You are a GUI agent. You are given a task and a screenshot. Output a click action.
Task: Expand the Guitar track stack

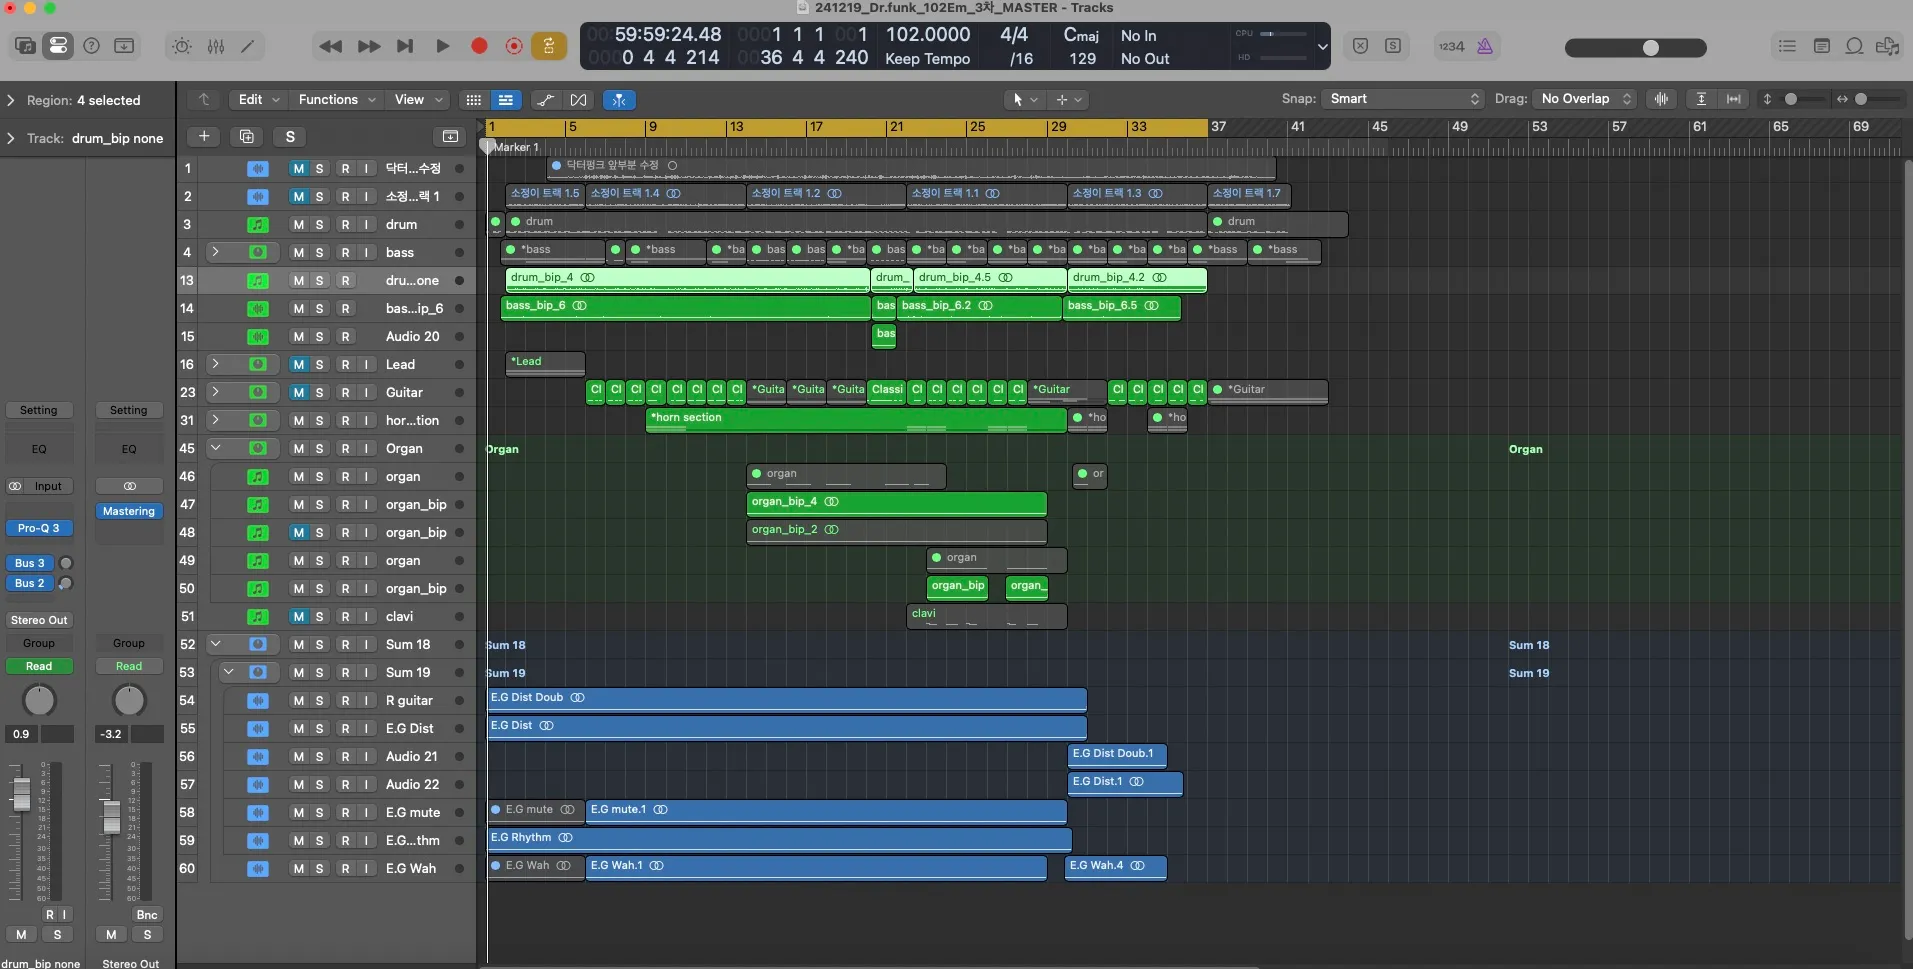[x=215, y=393]
